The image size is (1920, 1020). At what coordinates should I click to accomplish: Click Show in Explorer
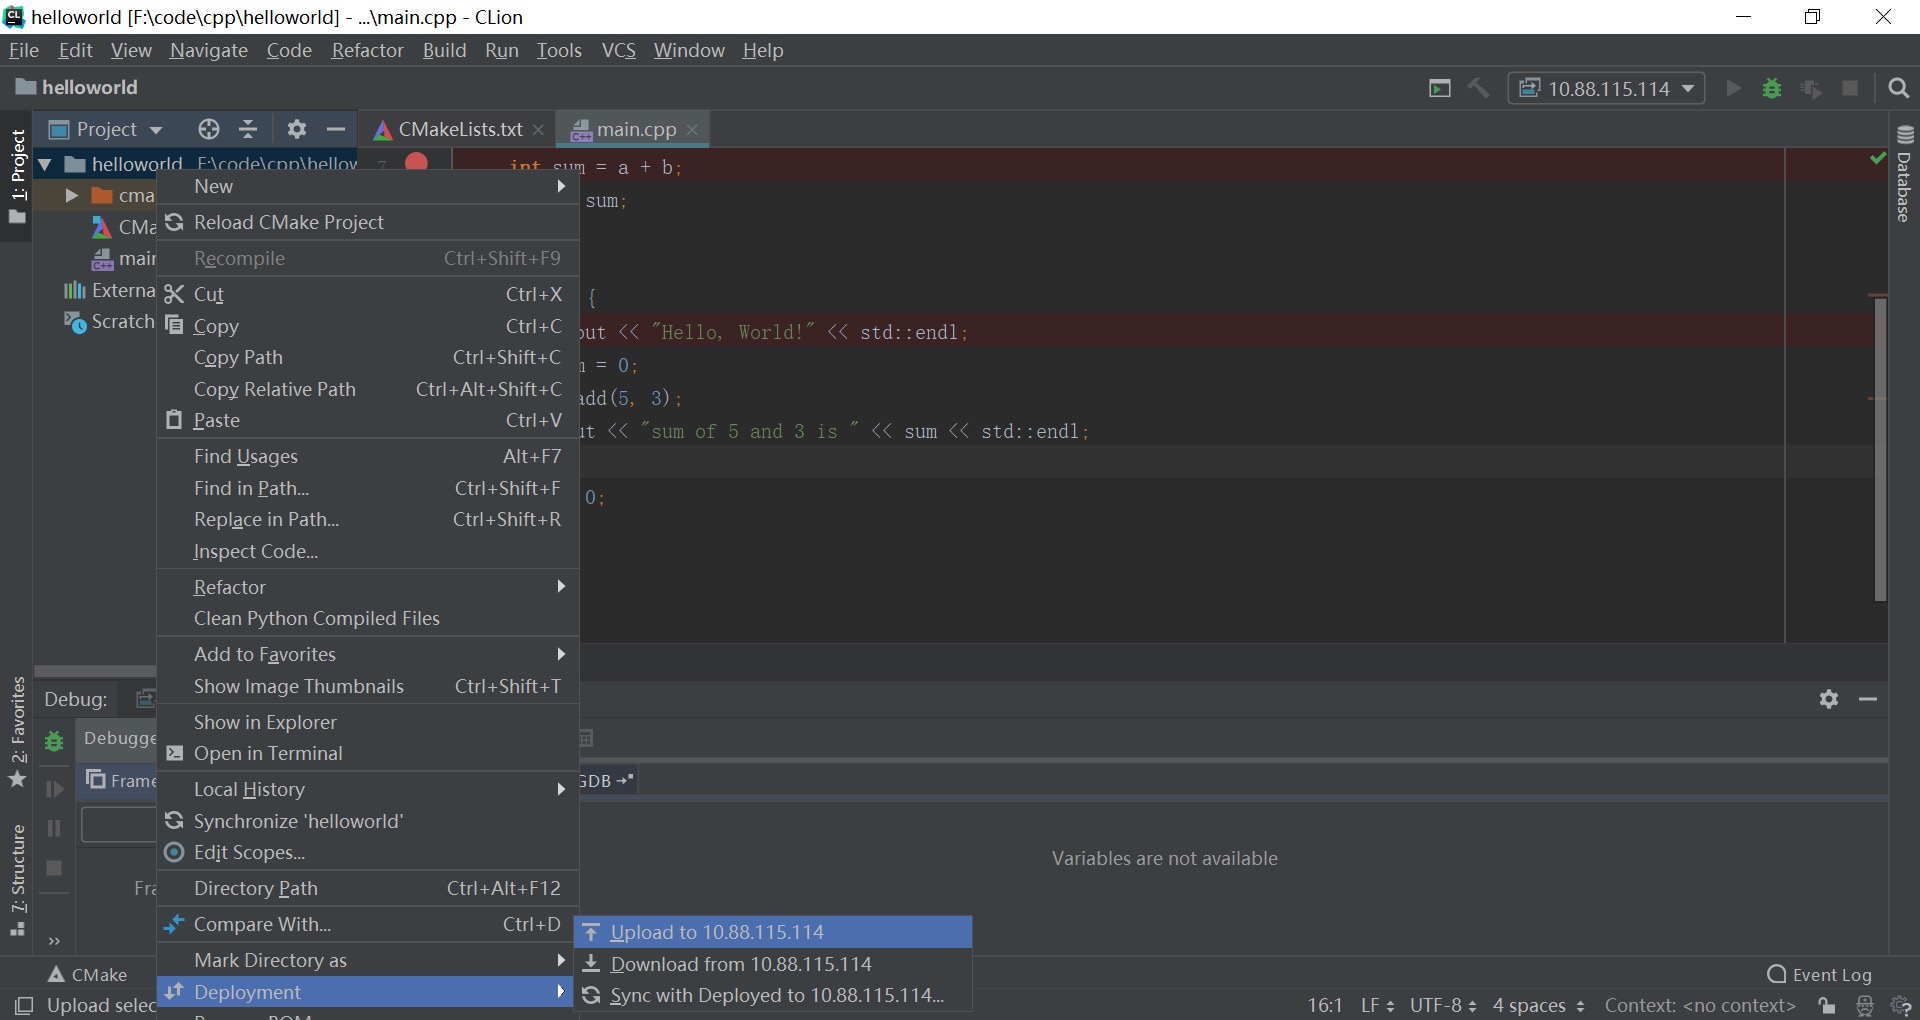tap(368, 722)
